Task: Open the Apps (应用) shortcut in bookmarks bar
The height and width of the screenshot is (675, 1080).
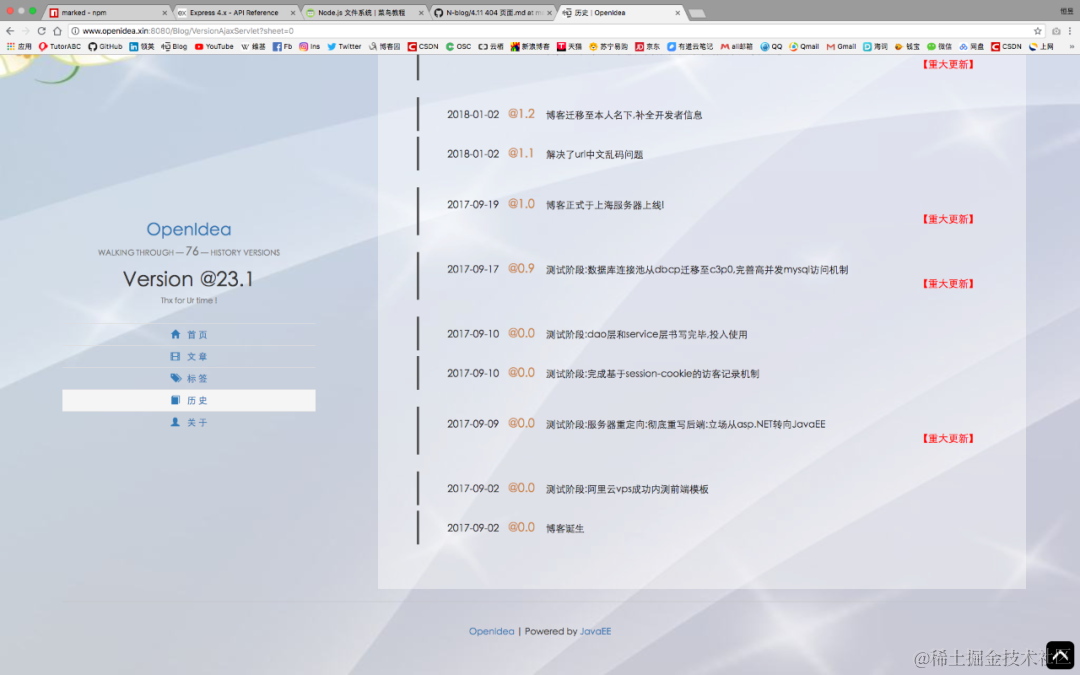Action: click(19, 47)
